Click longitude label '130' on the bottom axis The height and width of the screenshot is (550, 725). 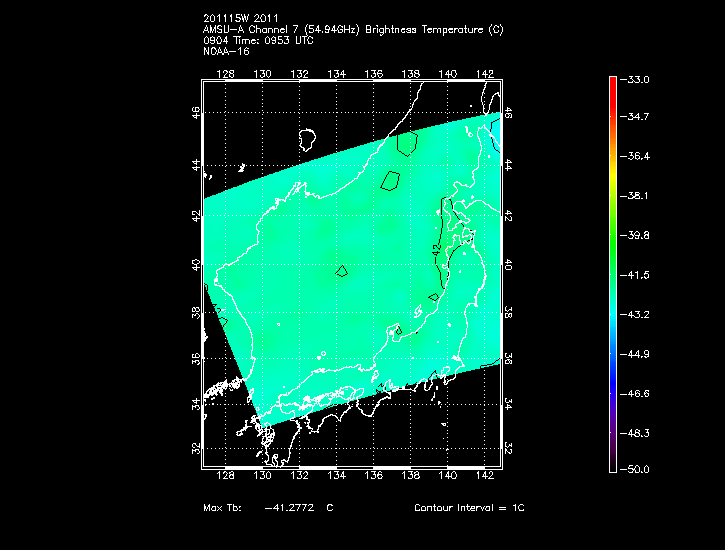262,476
